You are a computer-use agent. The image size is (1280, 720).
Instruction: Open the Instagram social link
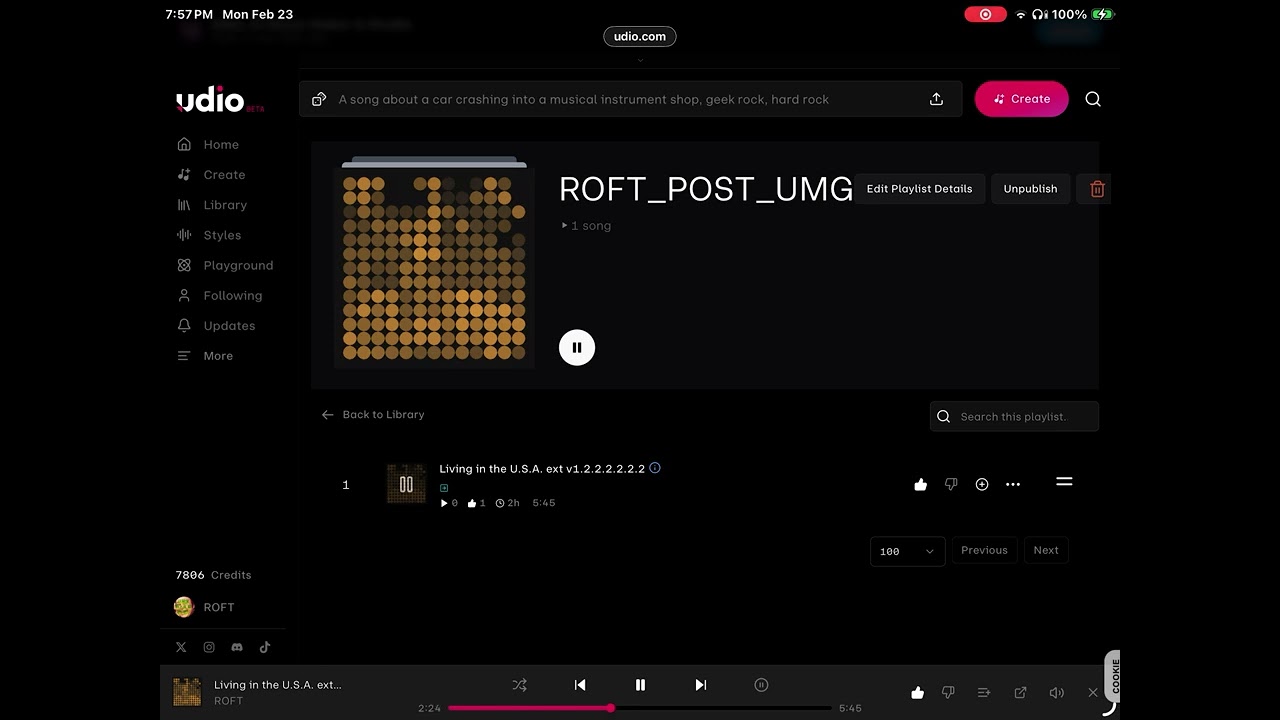[x=209, y=647]
